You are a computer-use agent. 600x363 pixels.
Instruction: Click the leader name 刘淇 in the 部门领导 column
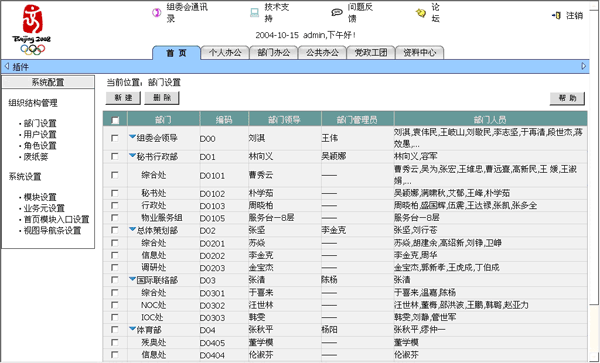(257, 138)
